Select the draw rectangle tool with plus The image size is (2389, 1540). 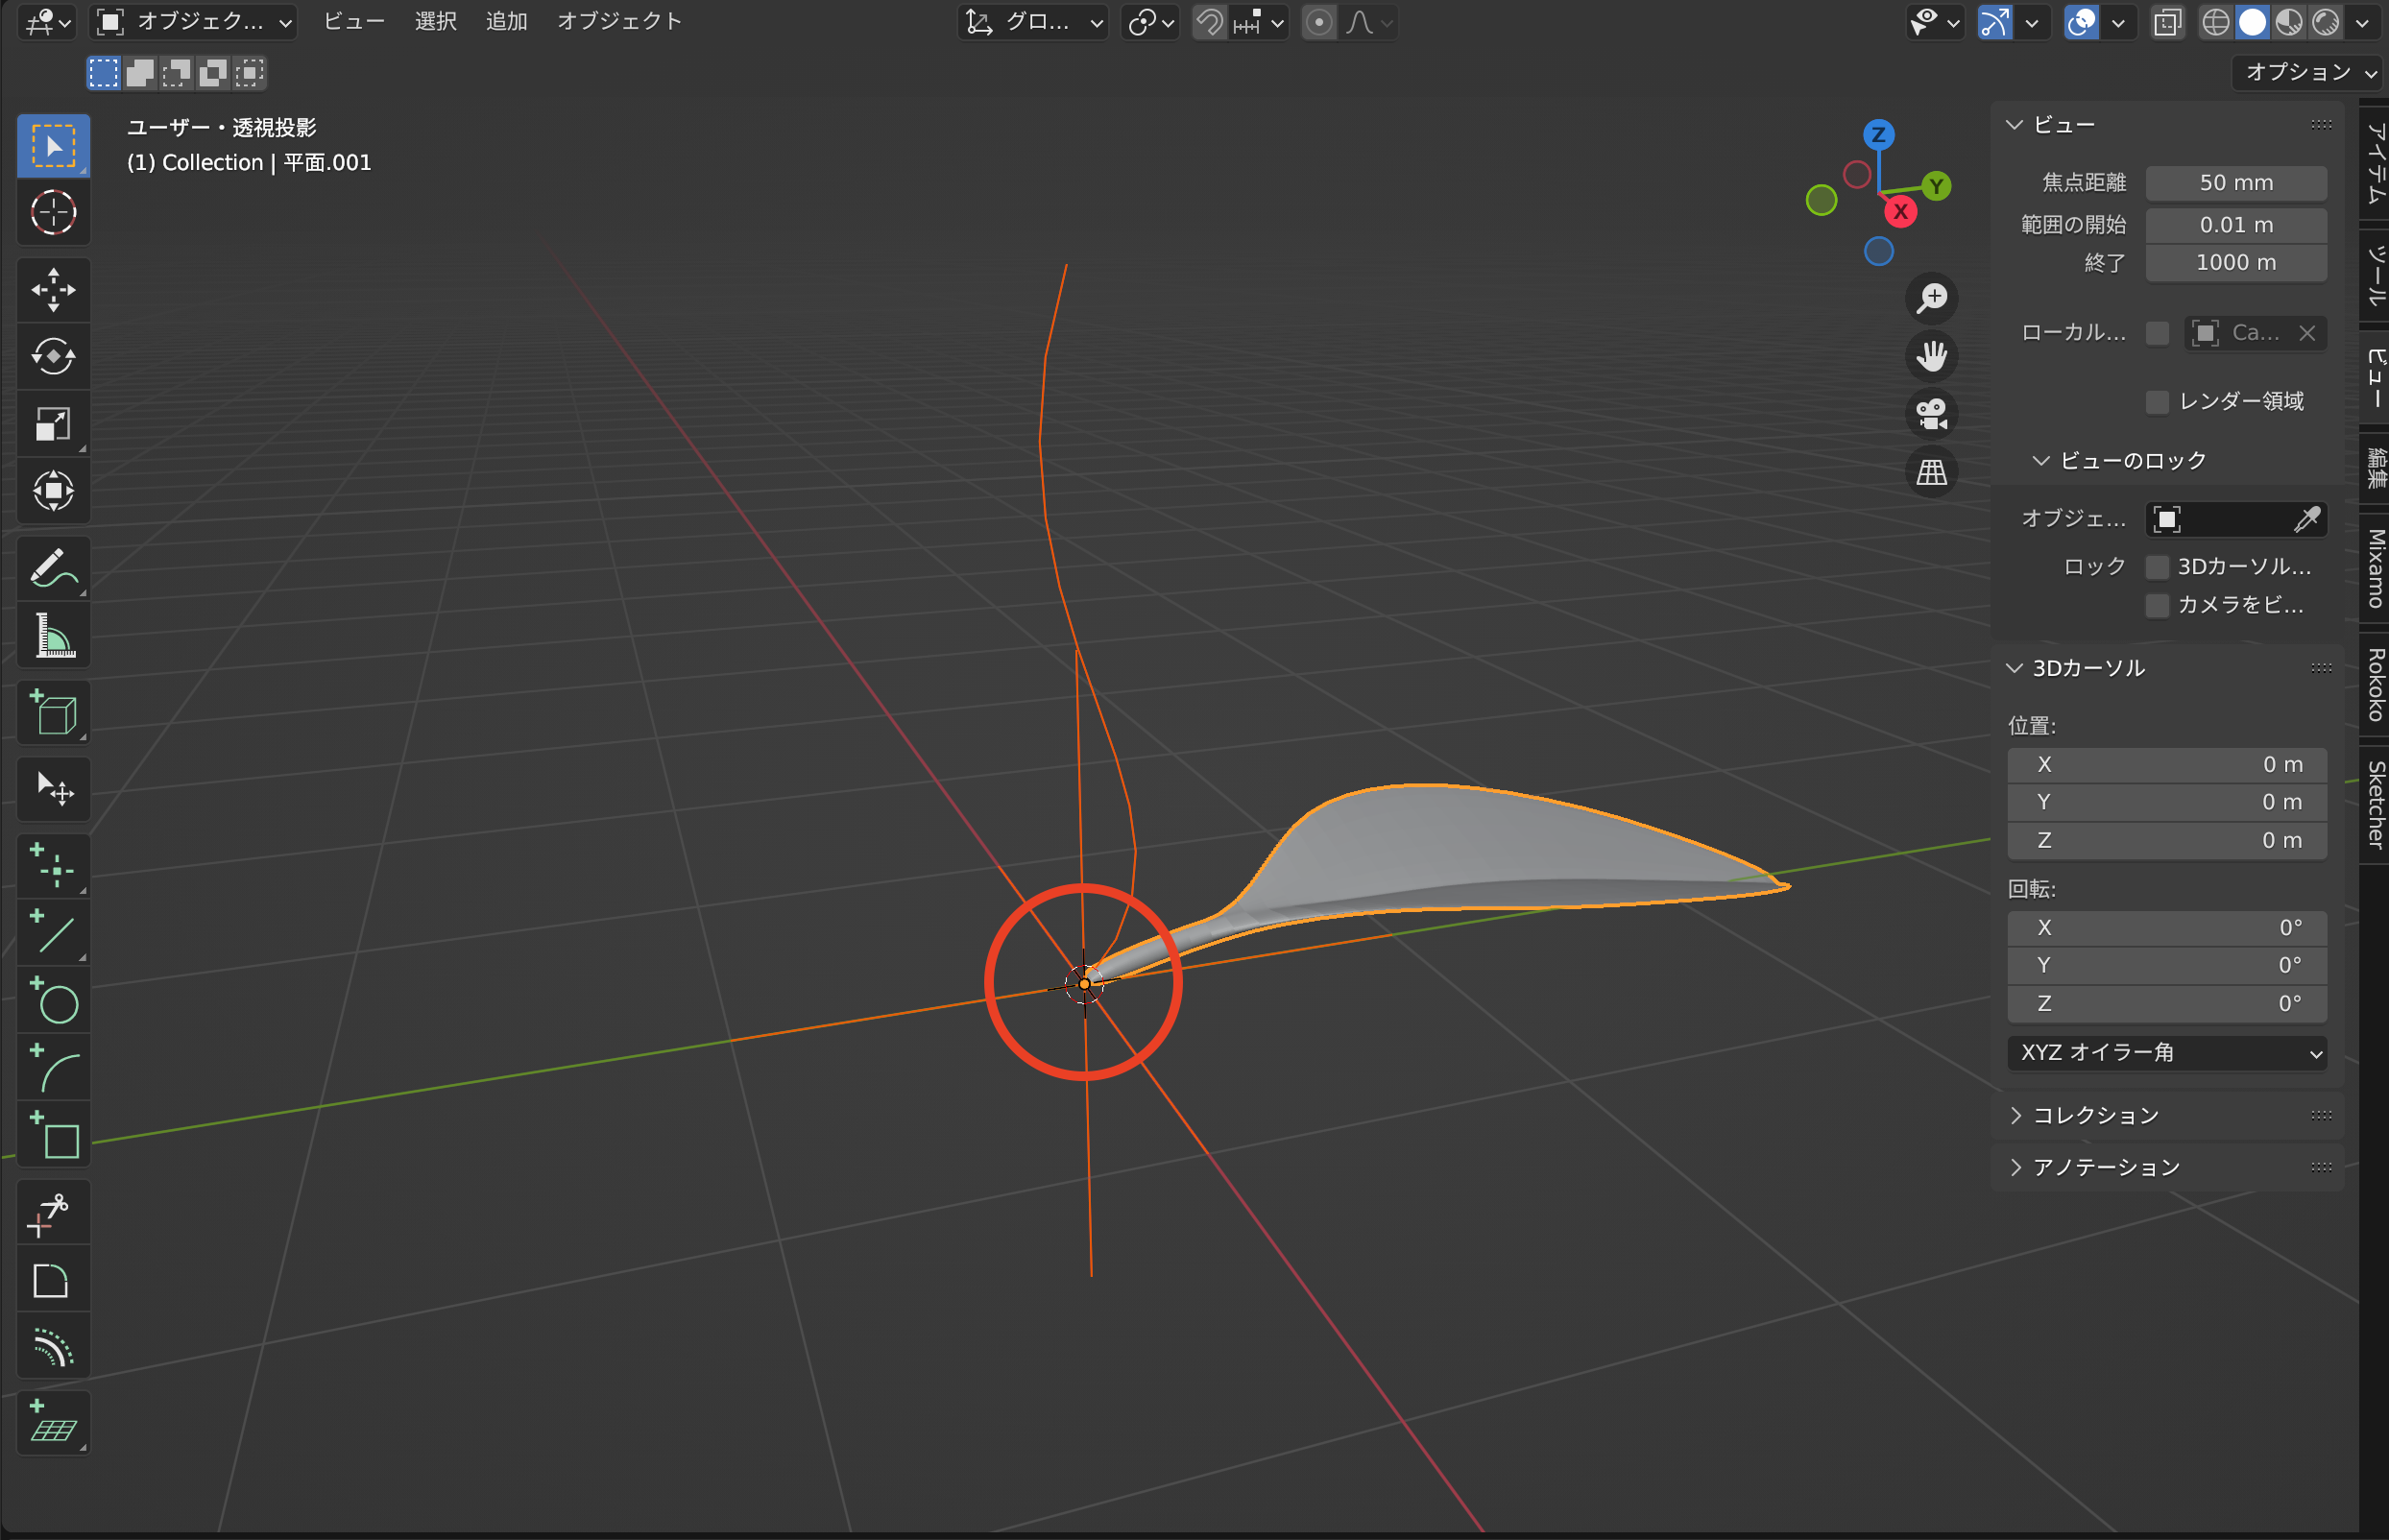point(53,1136)
